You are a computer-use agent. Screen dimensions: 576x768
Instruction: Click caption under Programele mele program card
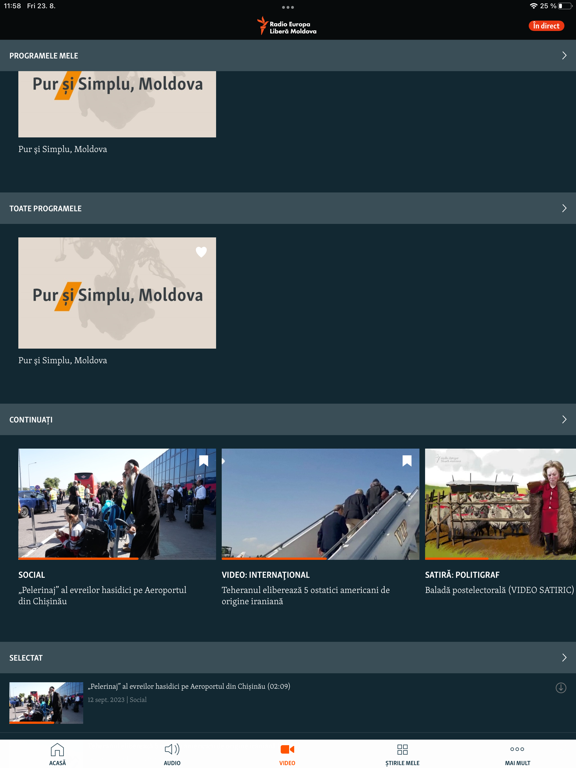(x=63, y=149)
